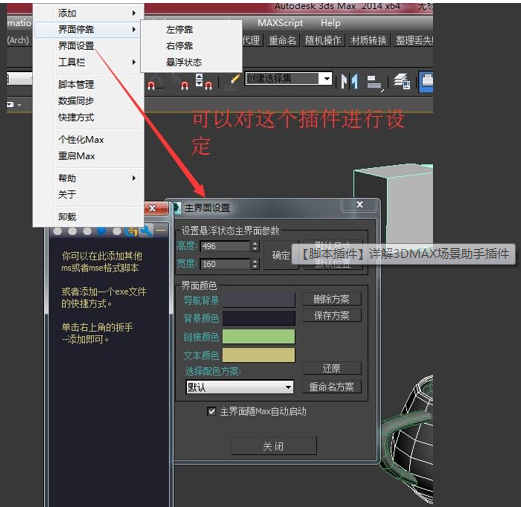Click the 保存方案 button
521x507 pixels.
click(332, 315)
